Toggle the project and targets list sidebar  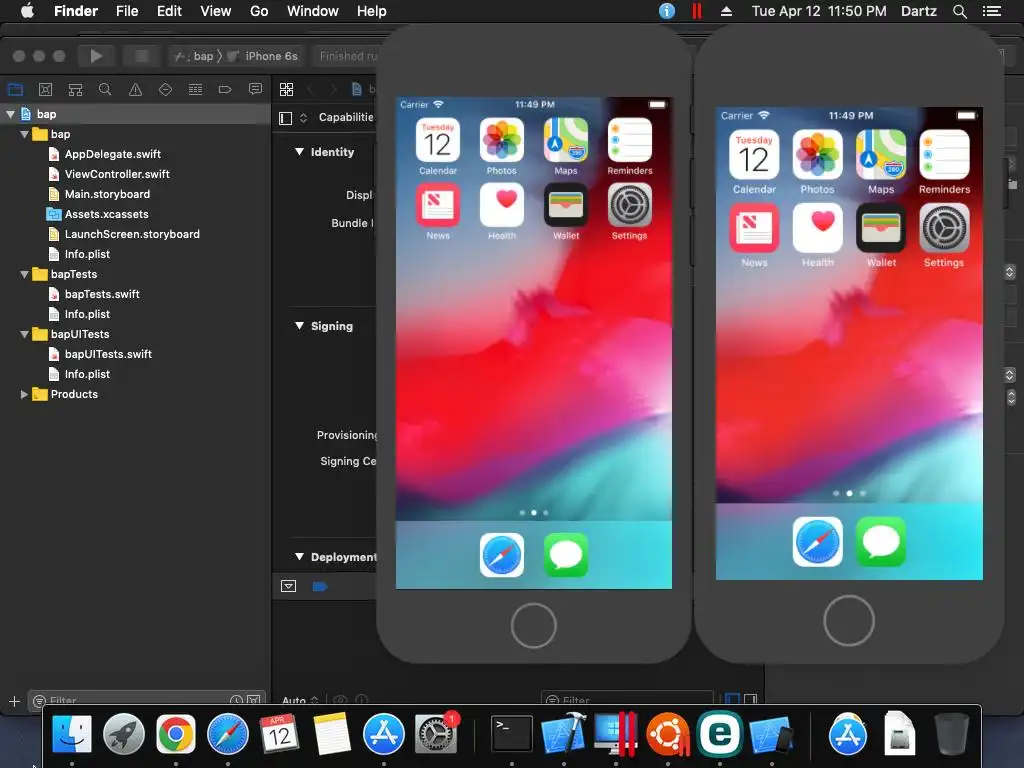(x=285, y=118)
